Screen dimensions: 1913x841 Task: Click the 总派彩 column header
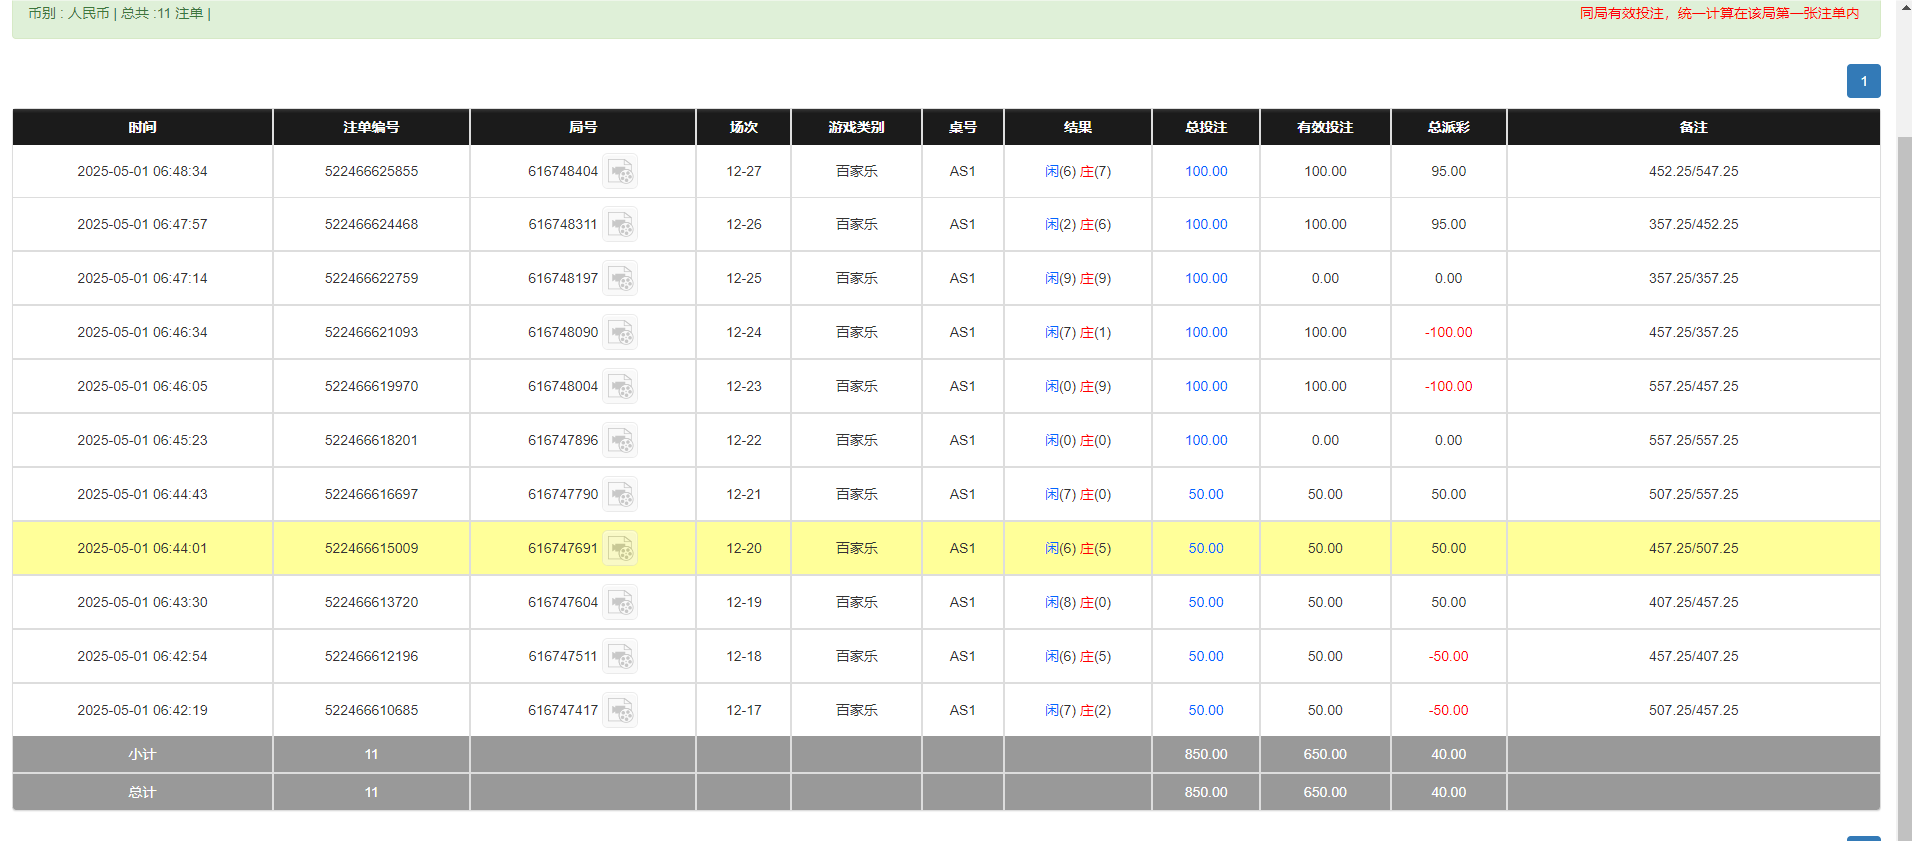tap(1448, 127)
